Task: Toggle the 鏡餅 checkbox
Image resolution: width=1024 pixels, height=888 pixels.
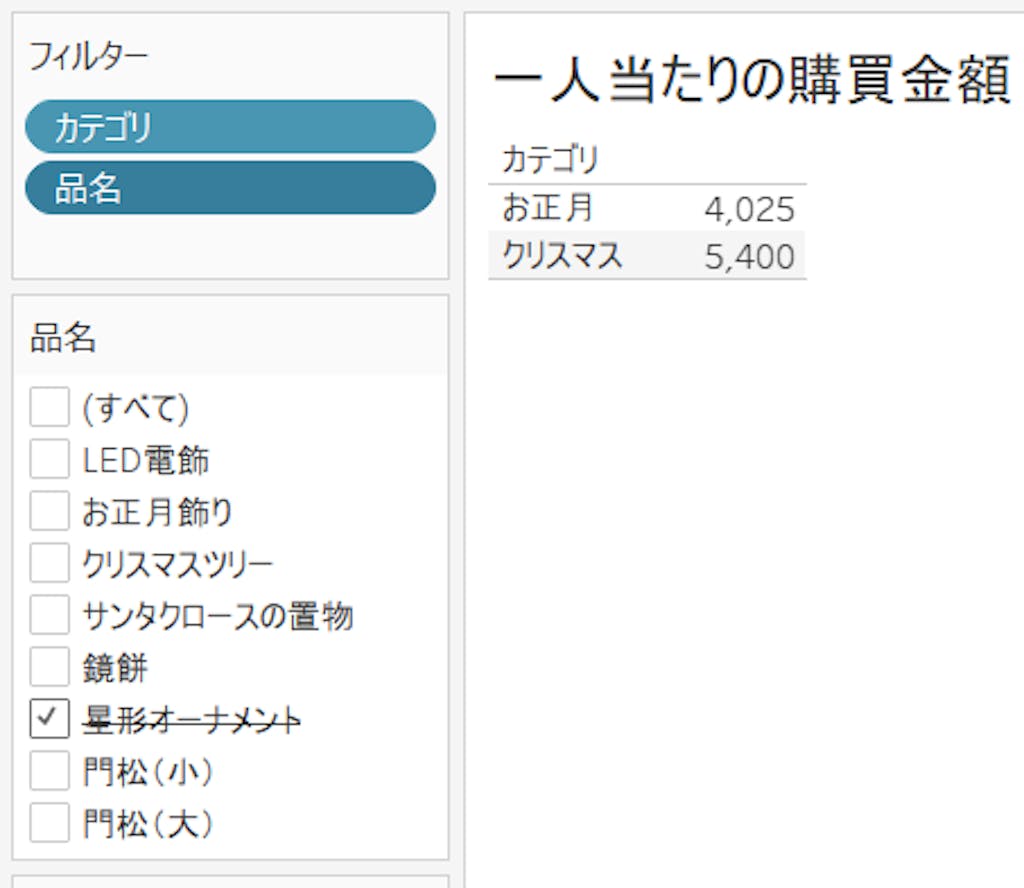Action: [x=49, y=667]
